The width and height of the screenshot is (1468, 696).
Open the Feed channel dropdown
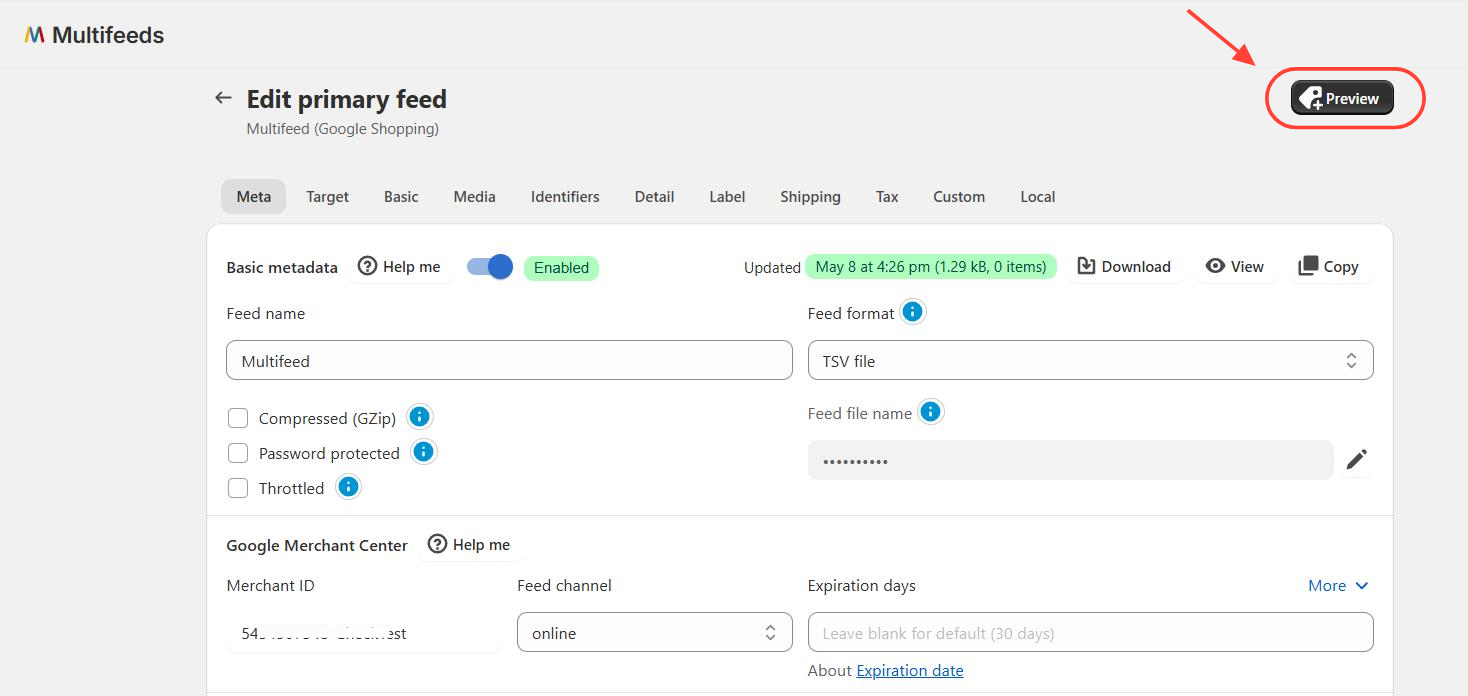[x=654, y=632]
